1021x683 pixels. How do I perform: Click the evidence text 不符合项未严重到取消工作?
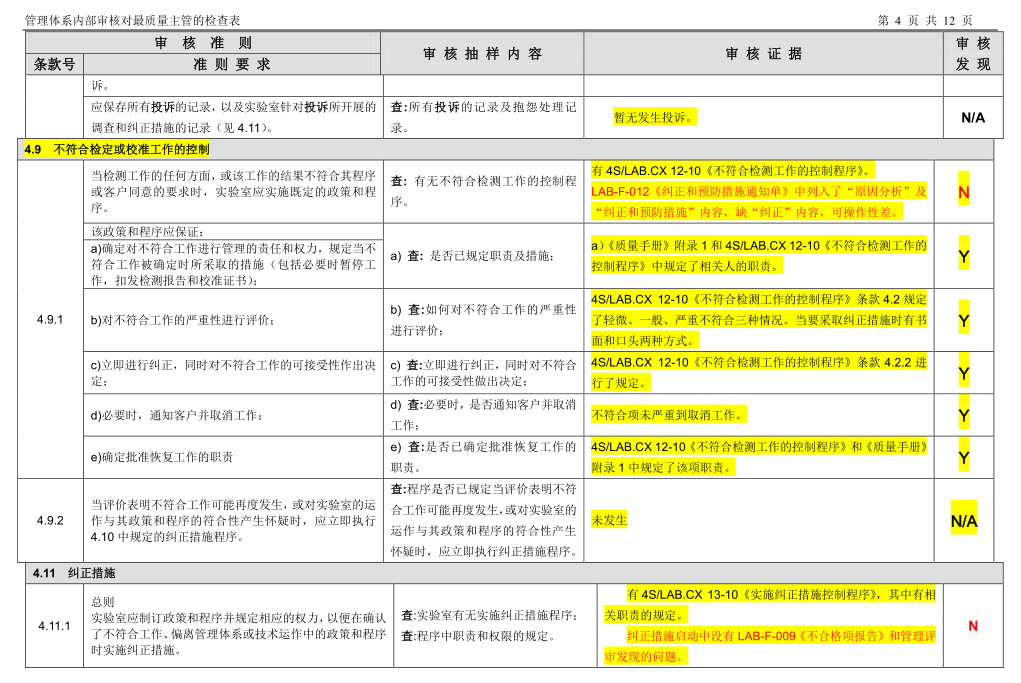coord(667,415)
